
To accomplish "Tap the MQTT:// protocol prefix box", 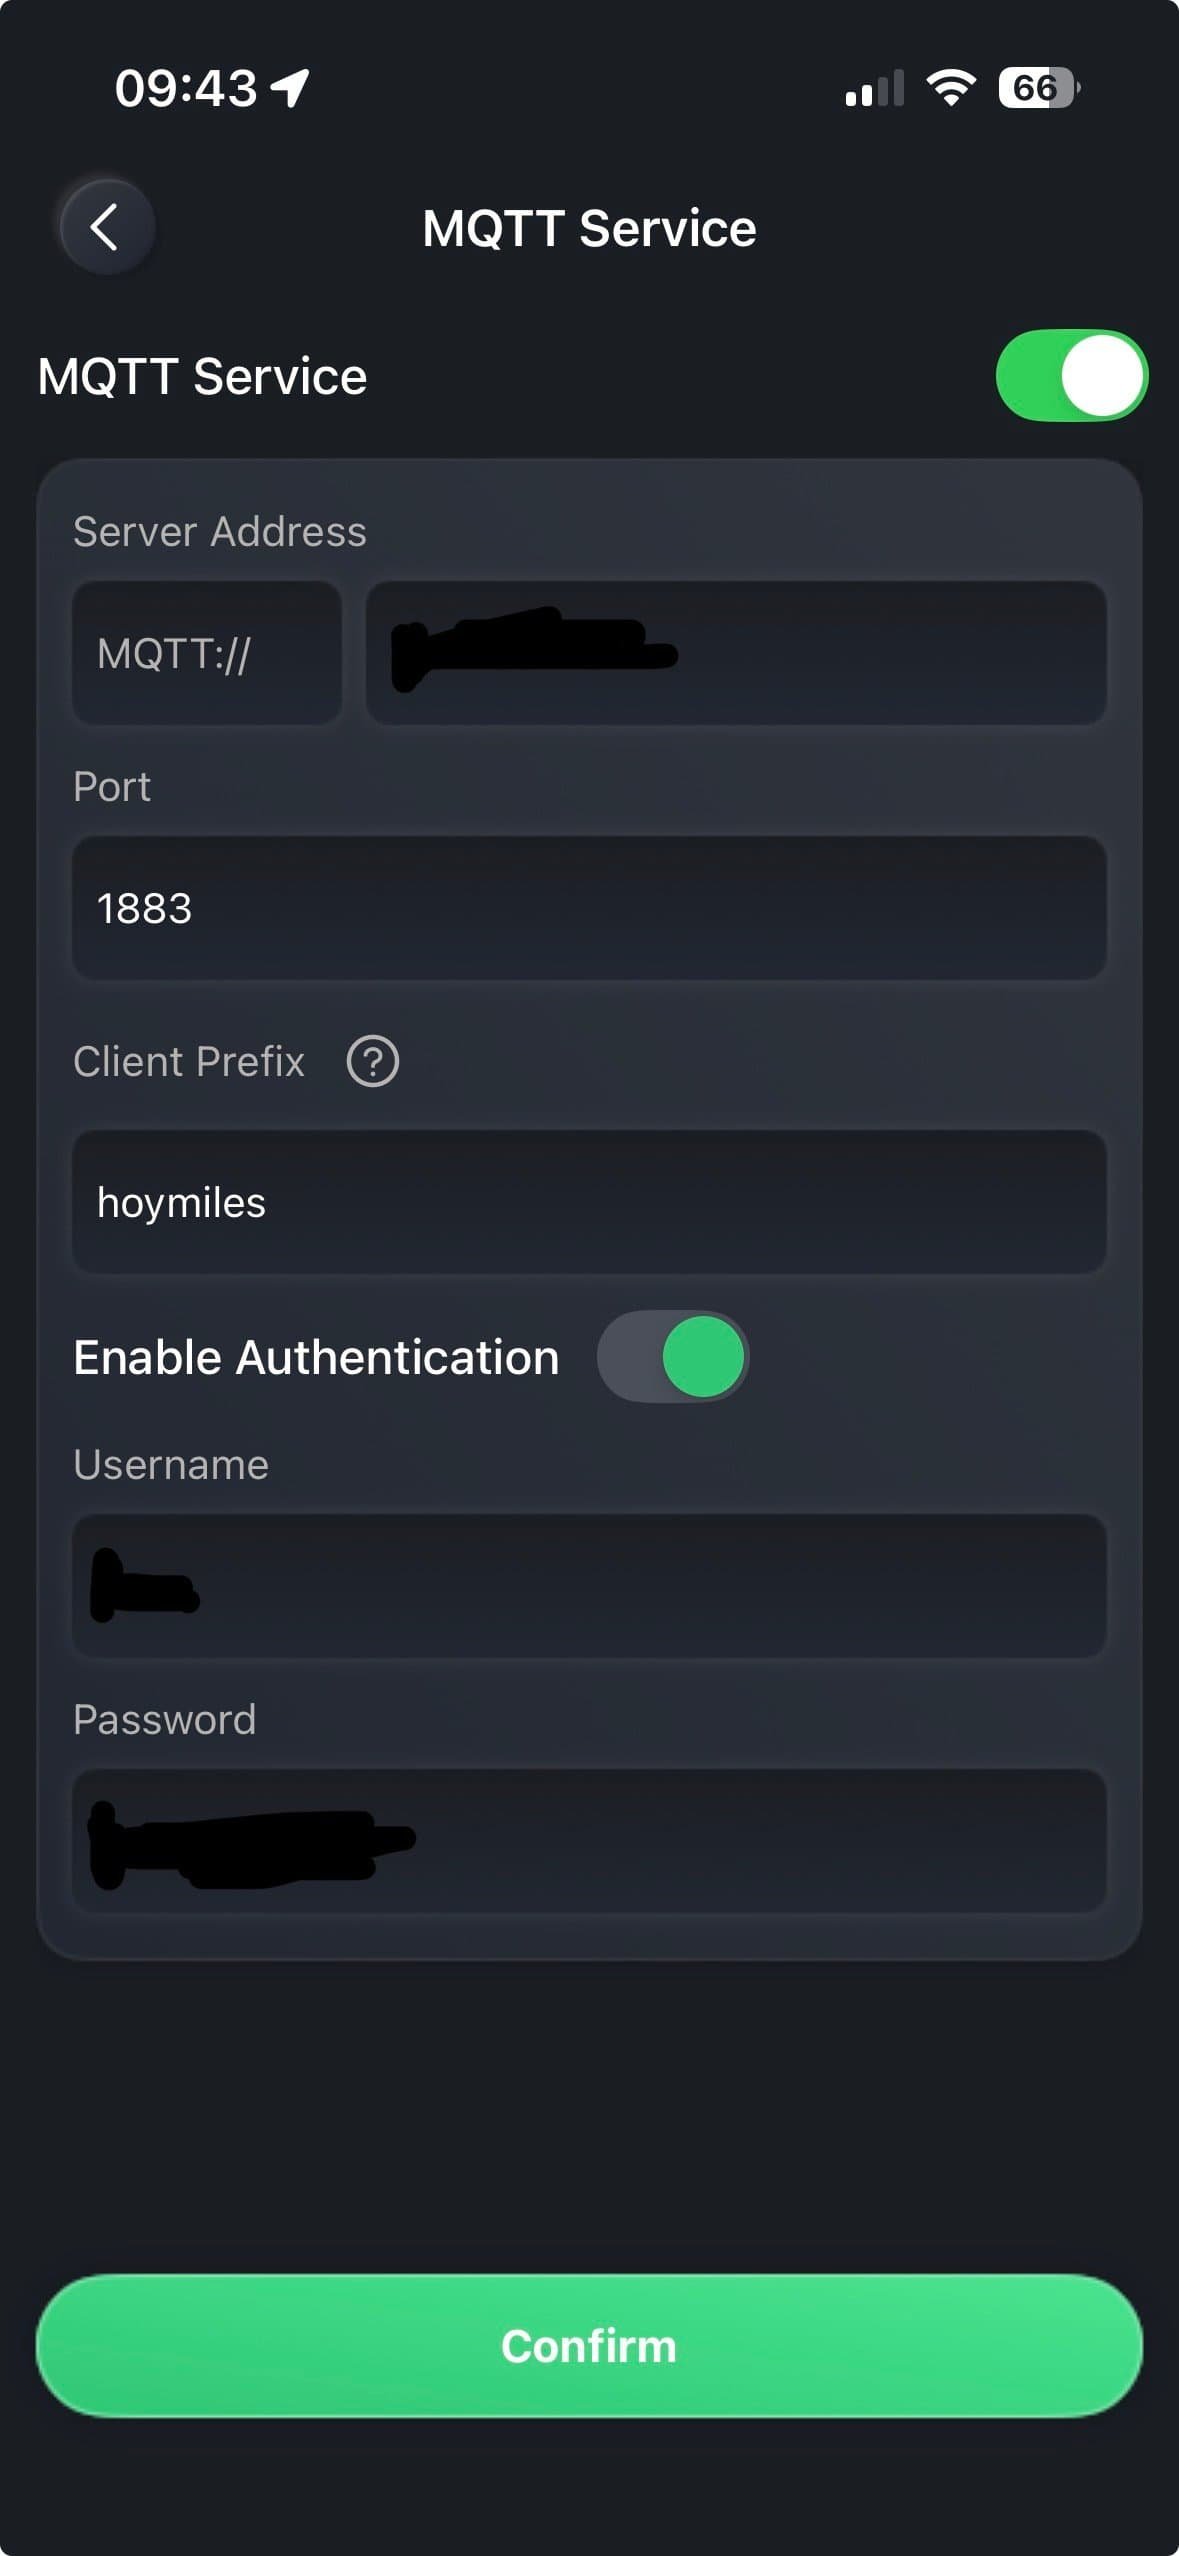I will pos(207,653).
